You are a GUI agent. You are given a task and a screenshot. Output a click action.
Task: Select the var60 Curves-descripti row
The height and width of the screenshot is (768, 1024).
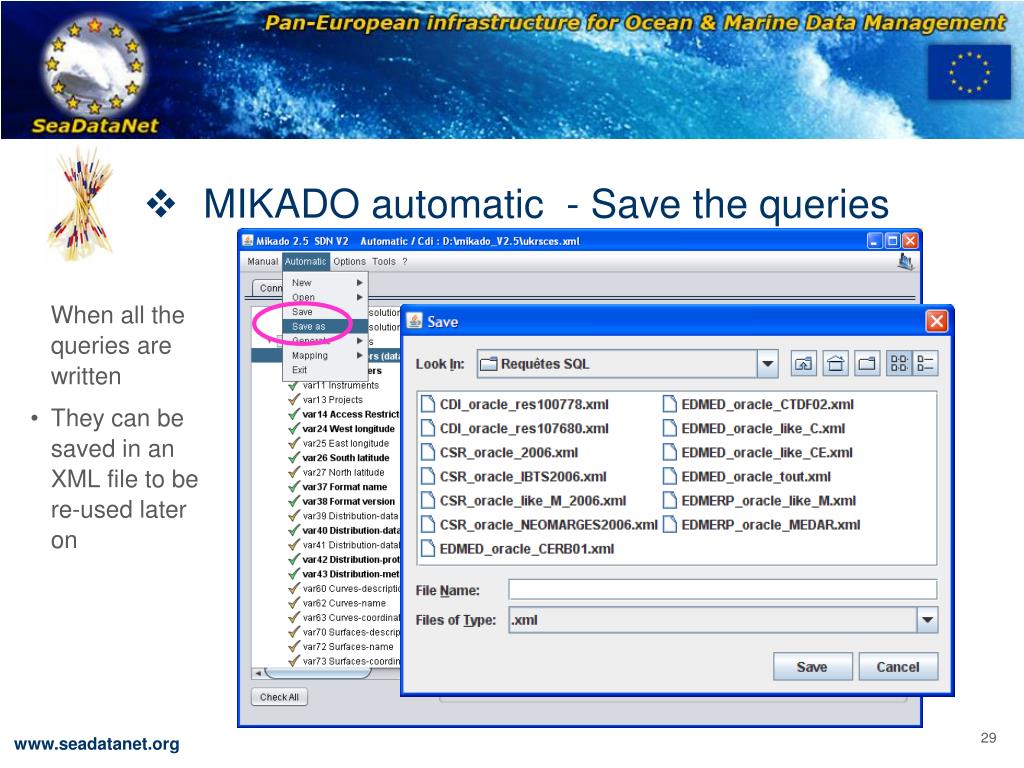click(x=344, y=588)
